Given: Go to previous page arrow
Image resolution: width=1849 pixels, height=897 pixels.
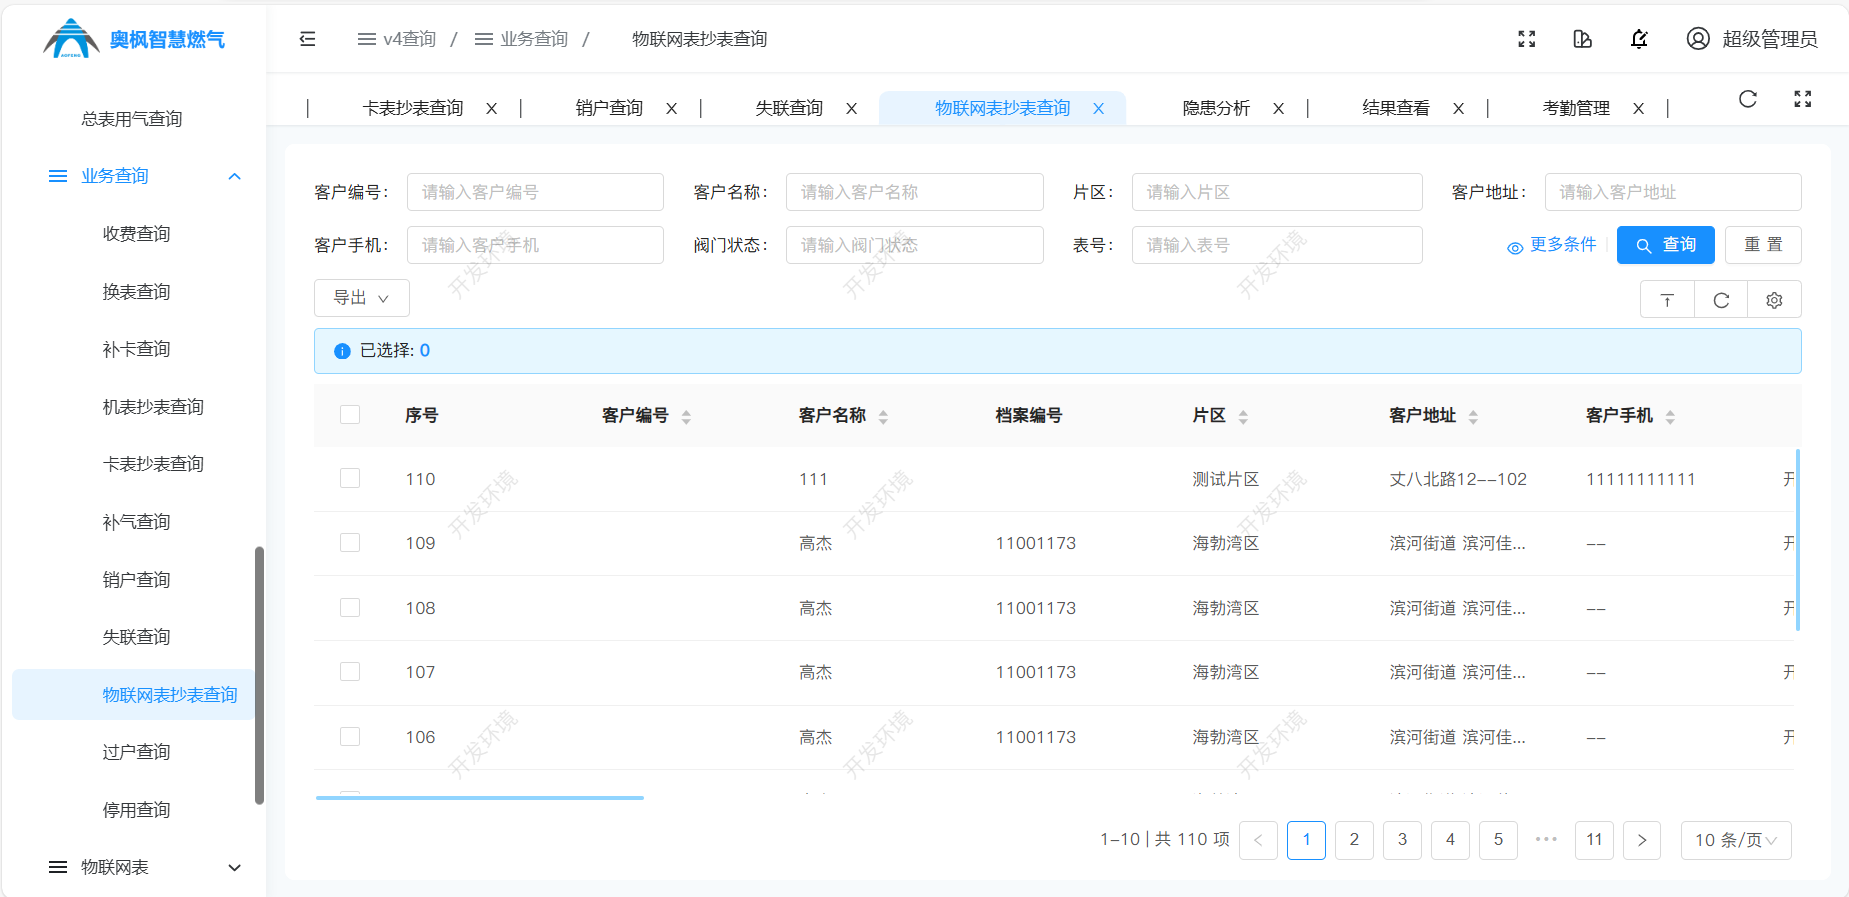Looking at the screenshot, I should pos(1258,840).
